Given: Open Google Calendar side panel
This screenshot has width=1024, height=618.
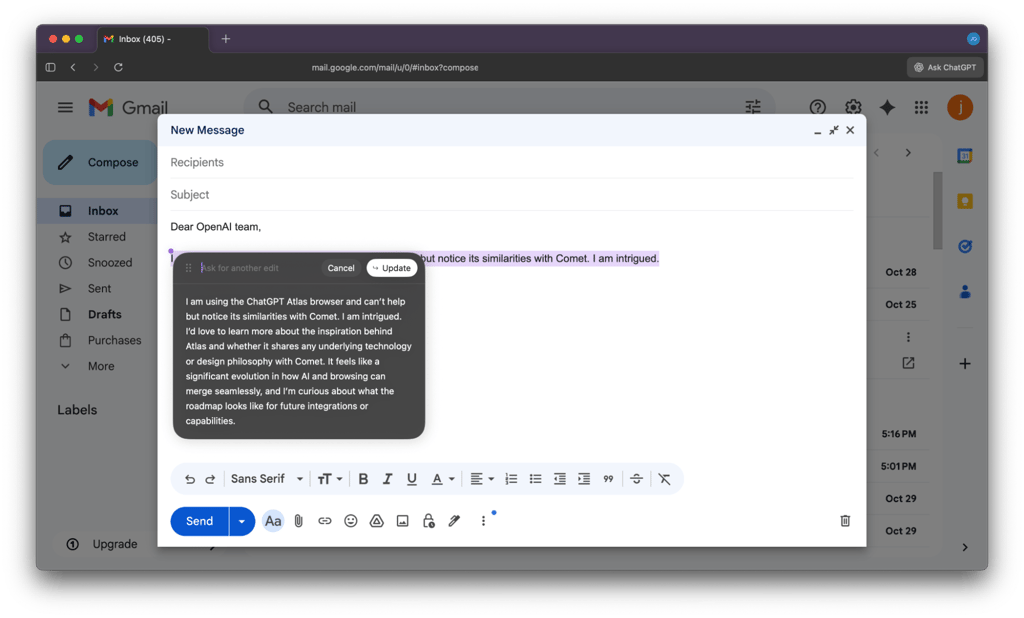Looking at the screenshot, I should pos(965,155).
